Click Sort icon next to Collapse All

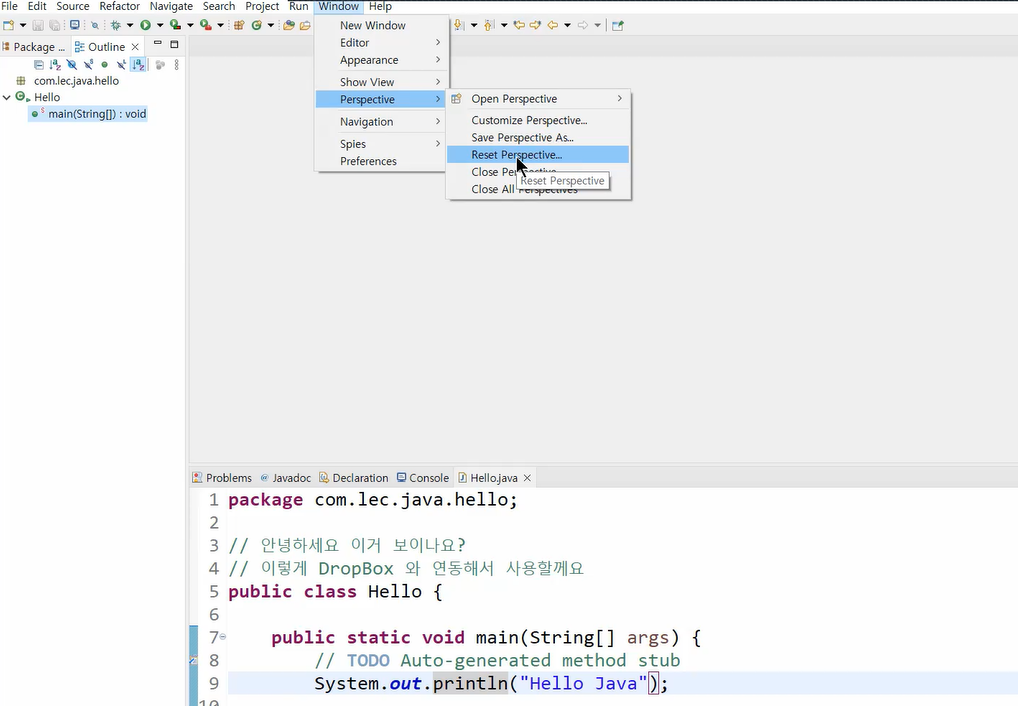[55, 65]
